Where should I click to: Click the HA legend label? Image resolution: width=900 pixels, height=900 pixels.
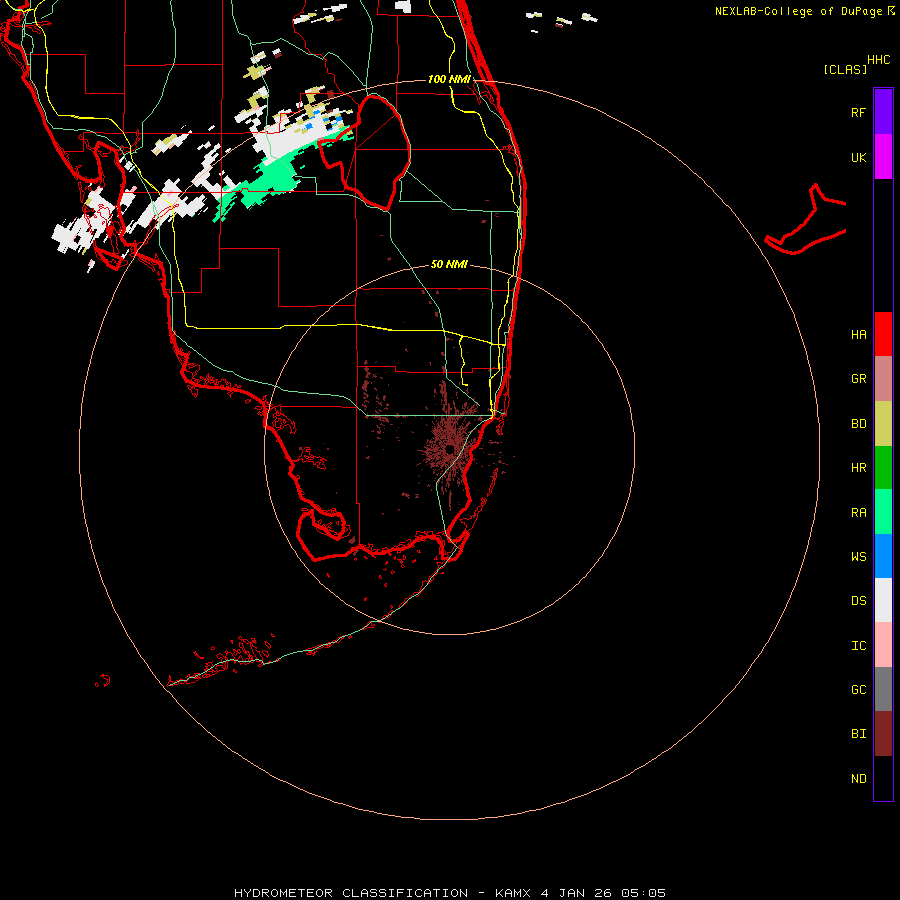858,334
